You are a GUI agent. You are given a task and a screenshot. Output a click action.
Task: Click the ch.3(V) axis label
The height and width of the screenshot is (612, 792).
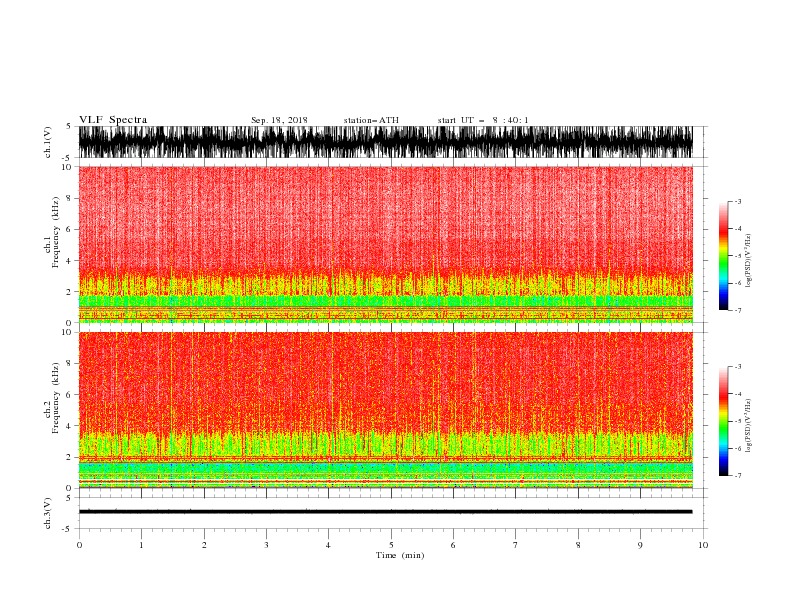(x=48, y=513)
